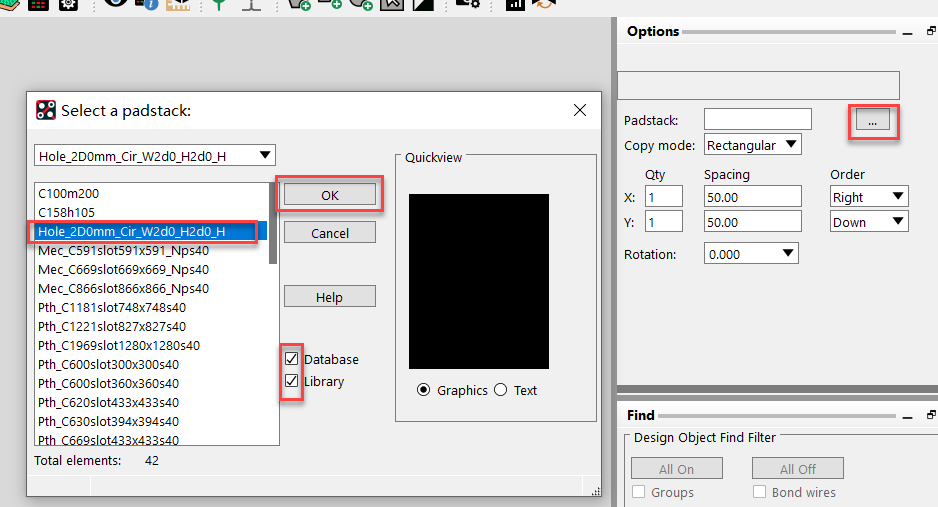
Task: Uncheck the Library checkbox
Action: click(292, 381)
